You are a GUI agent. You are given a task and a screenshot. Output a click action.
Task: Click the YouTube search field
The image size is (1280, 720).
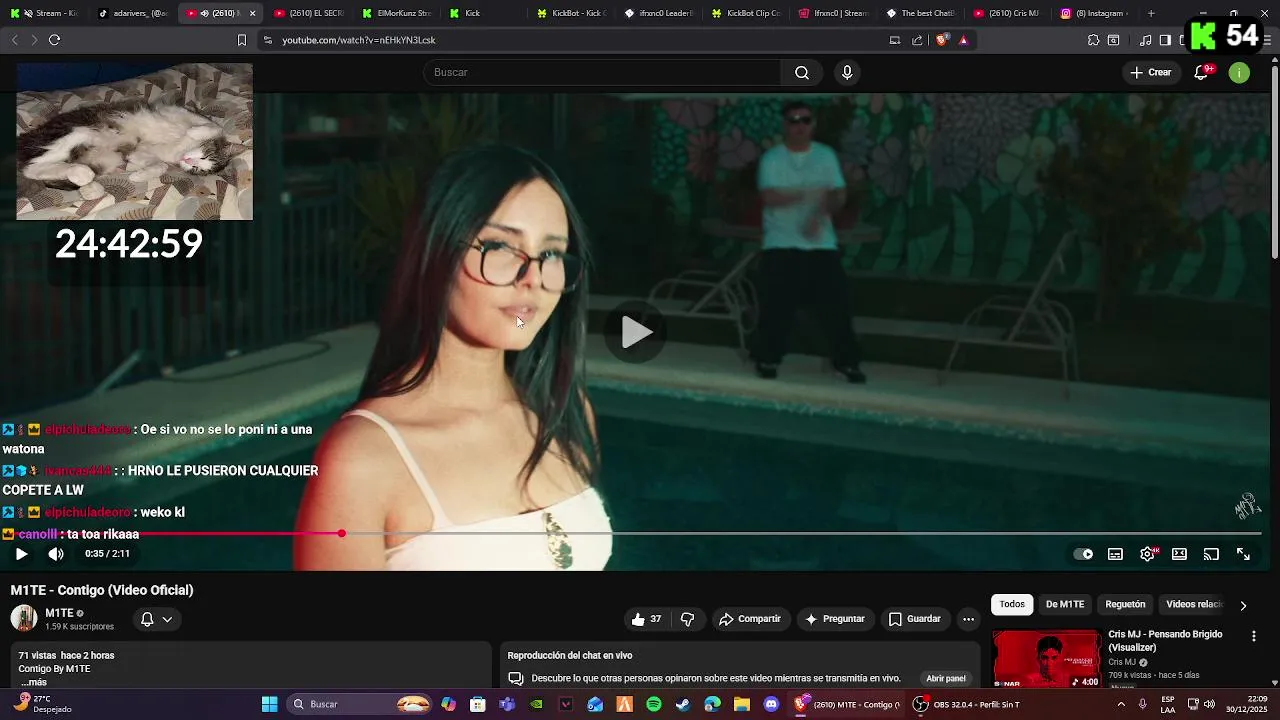[x=602, y=72]
